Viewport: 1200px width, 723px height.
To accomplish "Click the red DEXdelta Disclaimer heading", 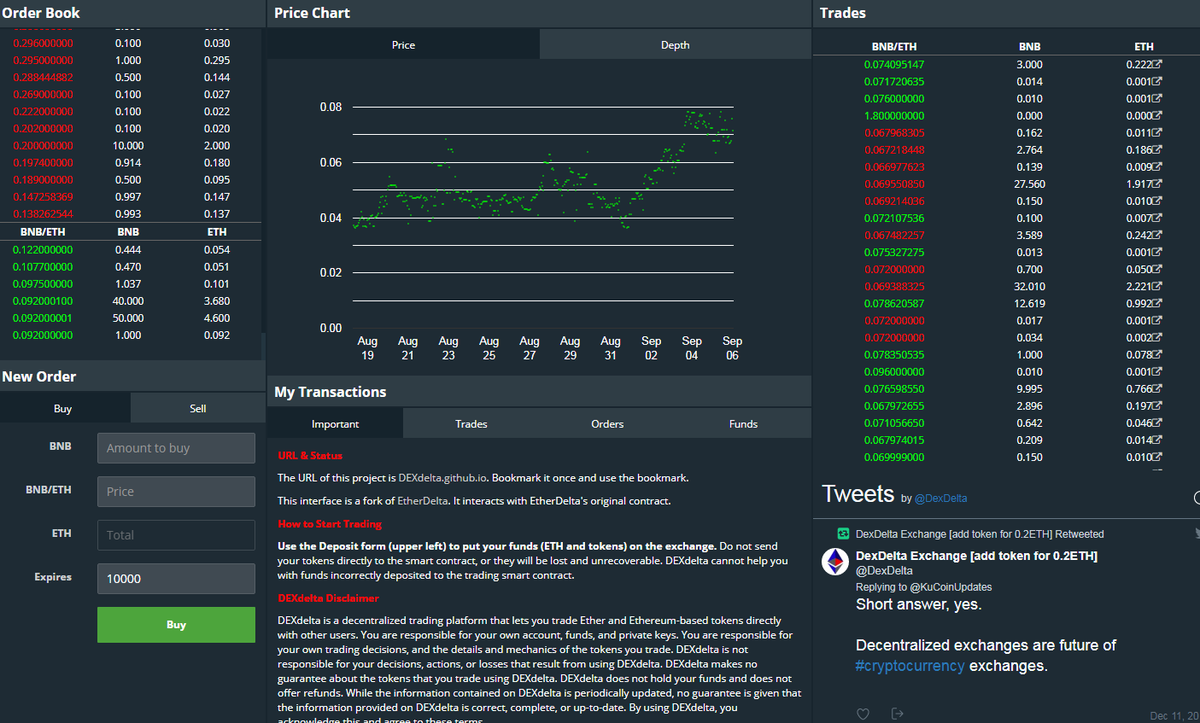I will click(328, 598).
